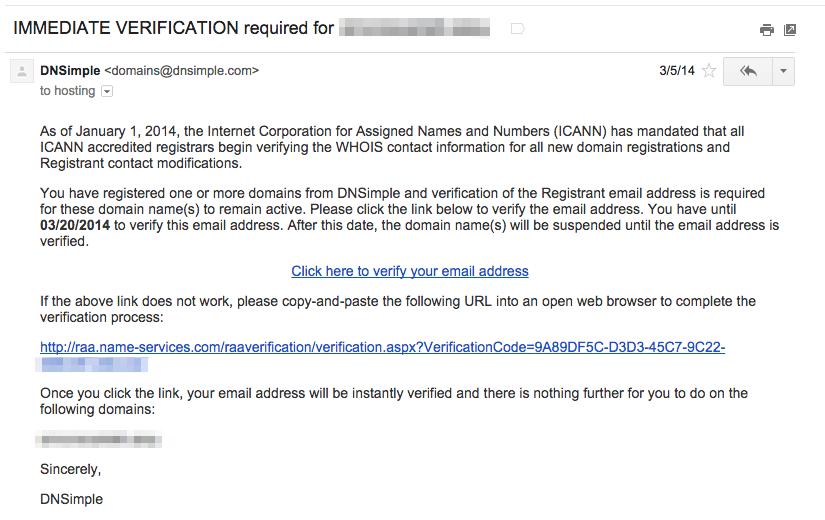825x520 pixels.
Task: Click the DNSimple signature at the bottom
Action: click(x=71, y=498)
